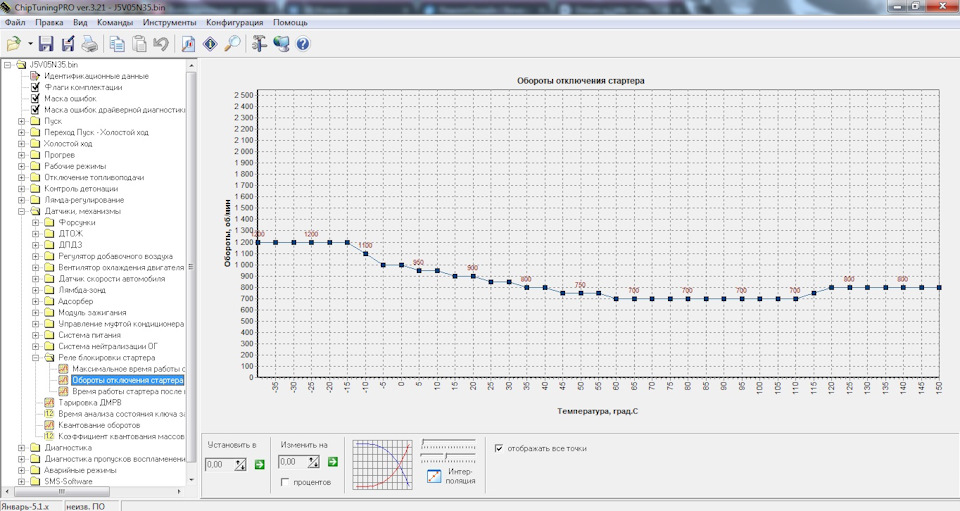The image size is (960, 511).
Task: Collapse 'Реле блокировки стартера' folder
Action: point(35,358)
